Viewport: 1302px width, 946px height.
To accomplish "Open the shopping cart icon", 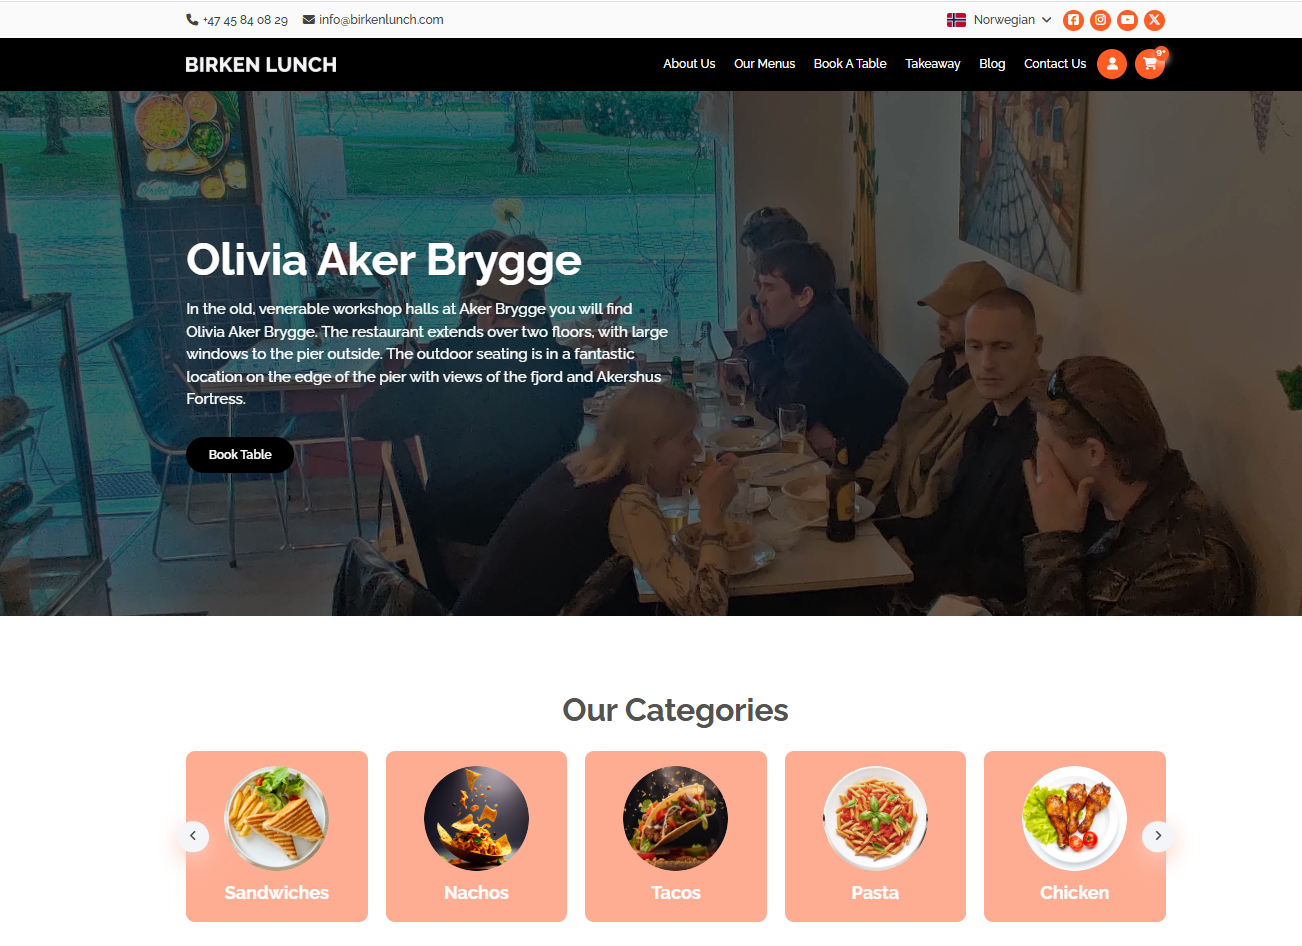I will [x=1150, y=64].
